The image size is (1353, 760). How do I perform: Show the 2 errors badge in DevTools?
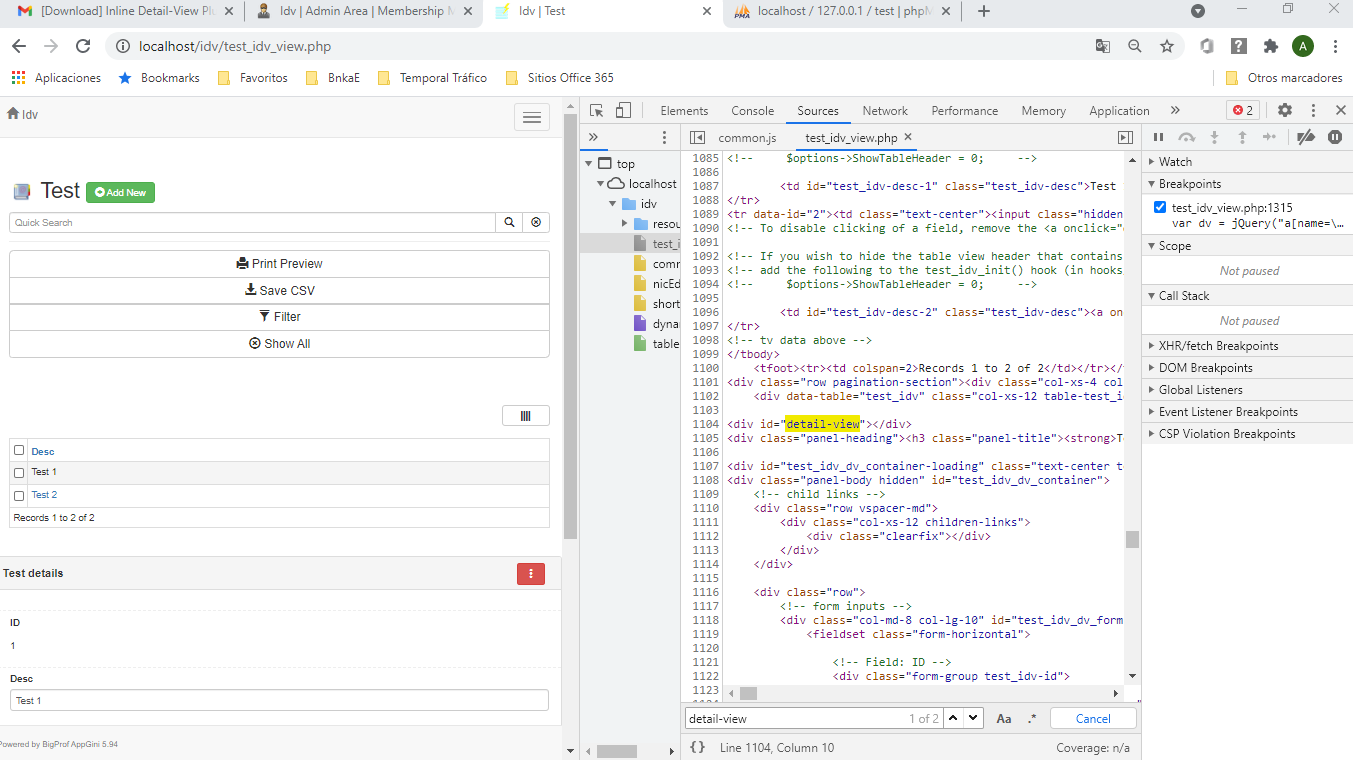pos(1243,111)
